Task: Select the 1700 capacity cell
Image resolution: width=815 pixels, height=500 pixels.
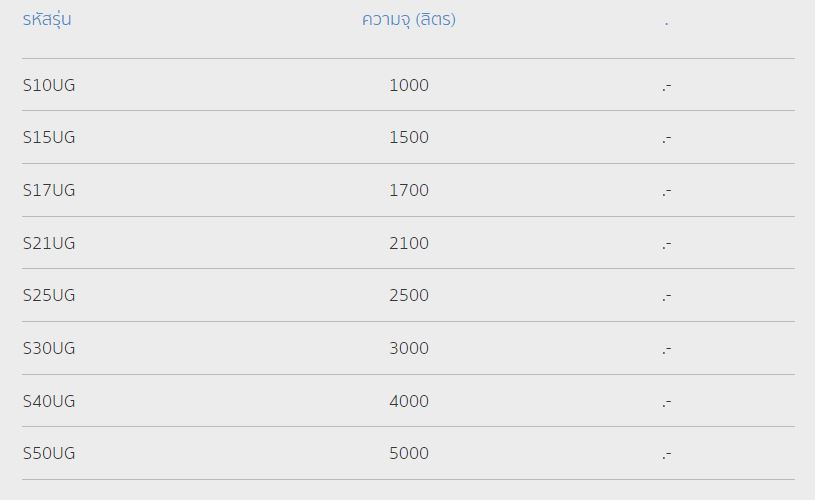Action: pos(409,191)
